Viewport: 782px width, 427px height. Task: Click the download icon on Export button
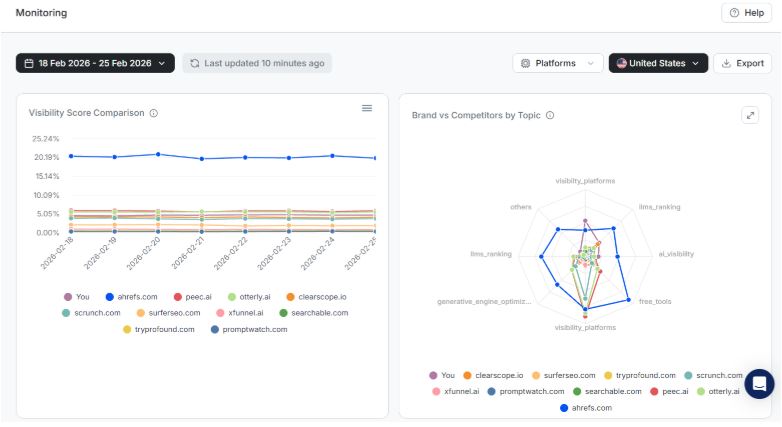[x=725, y=63]
